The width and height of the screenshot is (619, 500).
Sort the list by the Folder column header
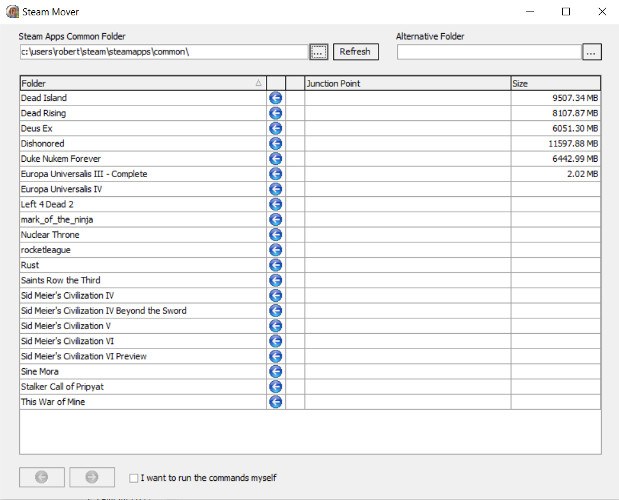coord(140,83)
